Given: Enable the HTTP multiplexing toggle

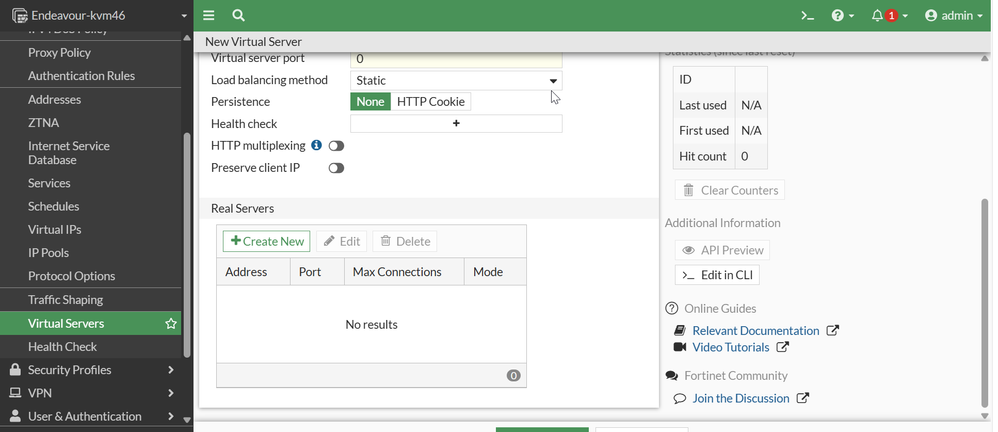Looking at the screenshot, I should [336, 146].
